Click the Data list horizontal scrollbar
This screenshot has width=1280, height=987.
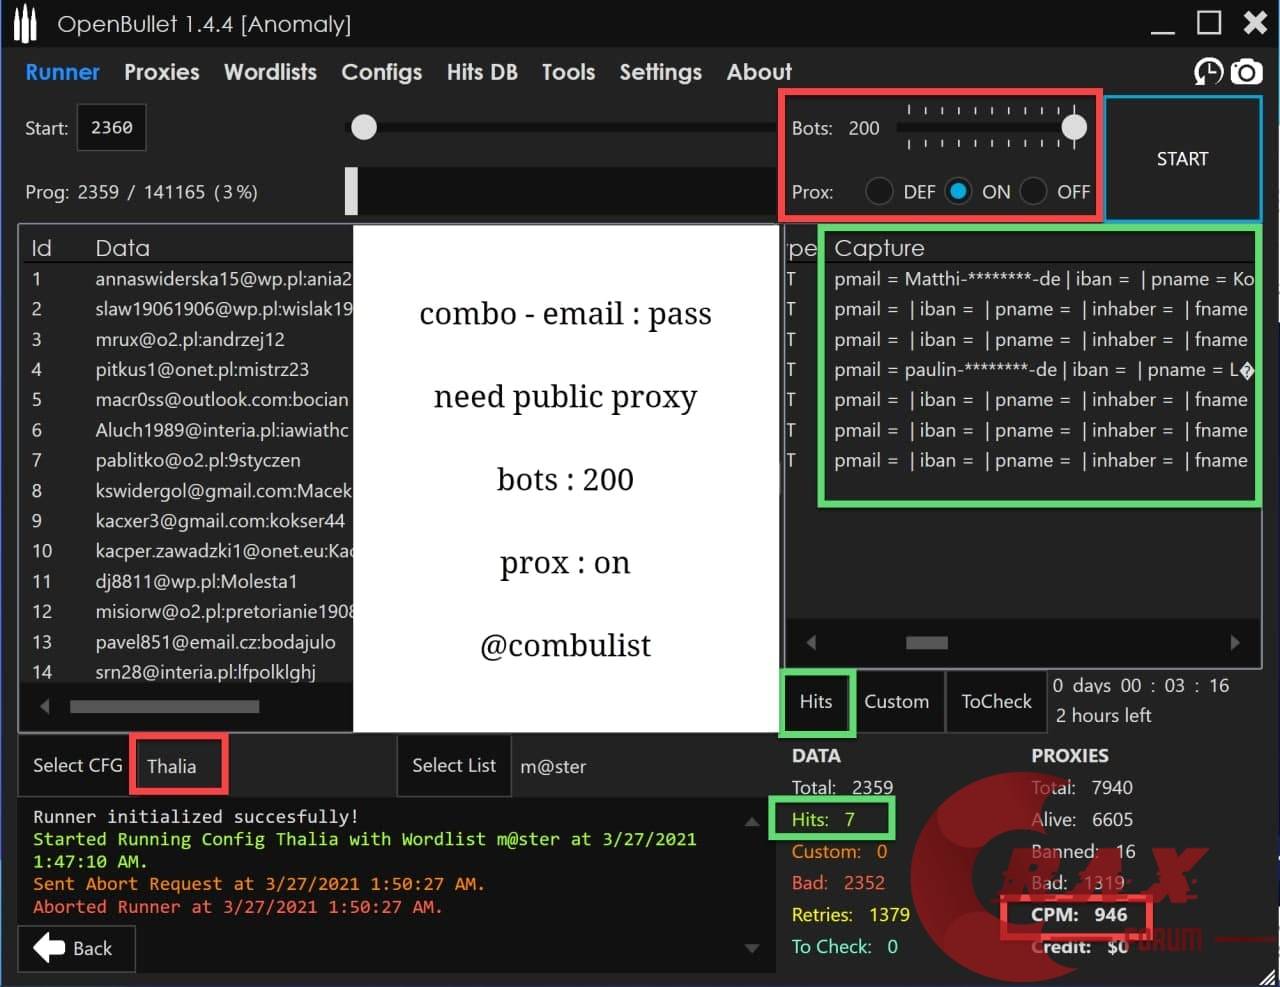click(x=165, y=706)
